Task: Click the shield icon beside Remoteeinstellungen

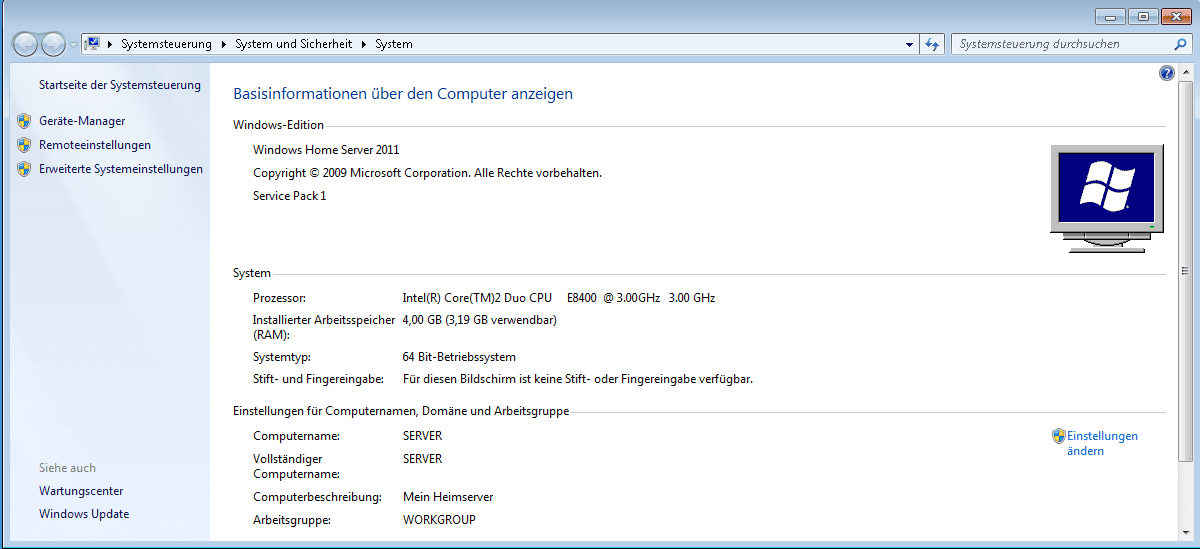Action: tap(24, 145)
